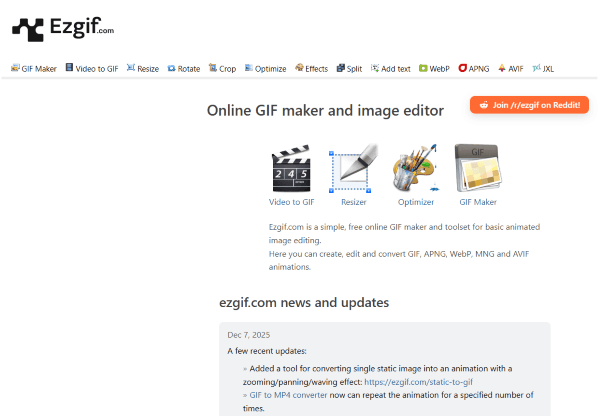
Task: Click Join /r/ezgif on Reddit button
Action: pos(529,105)
